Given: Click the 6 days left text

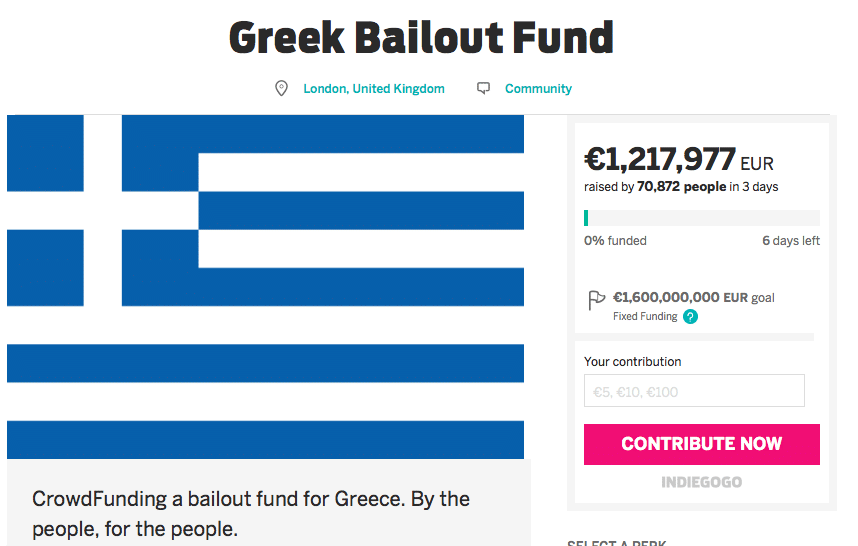Looking at the screenshot, I should (x=791, y=241).
